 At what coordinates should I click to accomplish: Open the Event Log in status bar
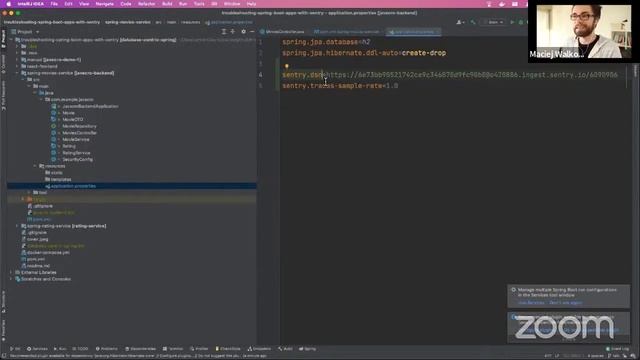click(618, 349)
